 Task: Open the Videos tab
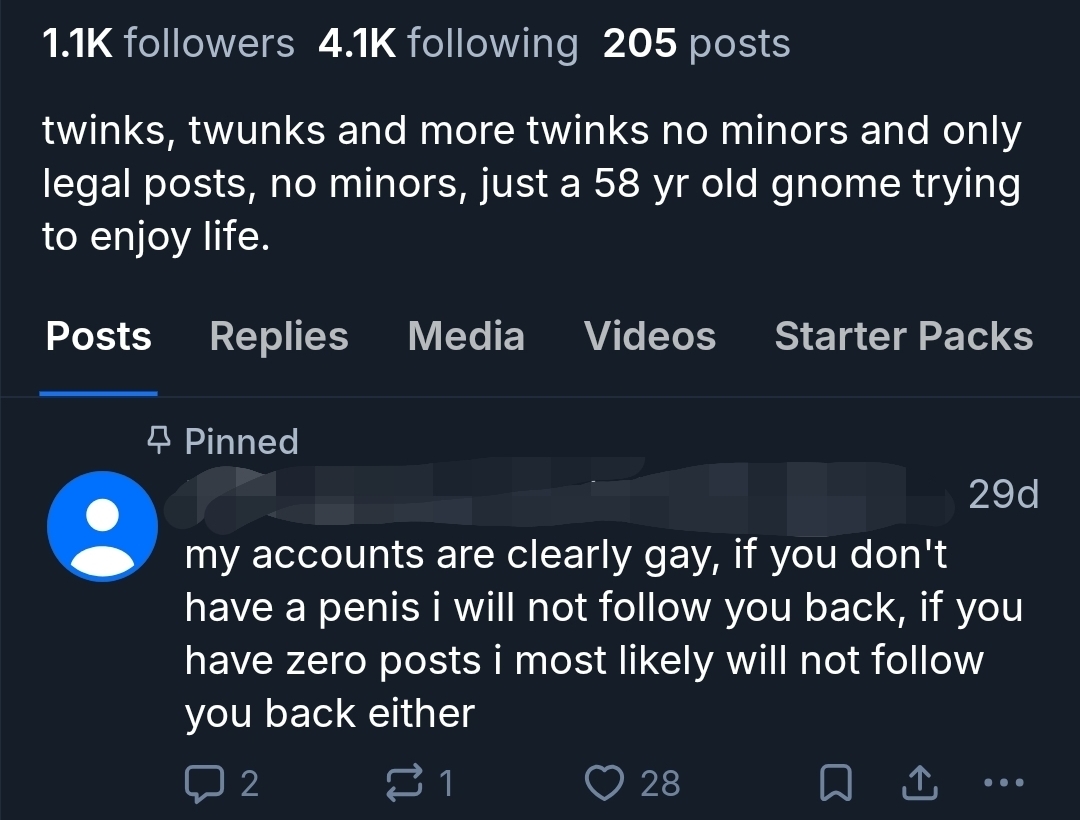[x=649, y=336]
